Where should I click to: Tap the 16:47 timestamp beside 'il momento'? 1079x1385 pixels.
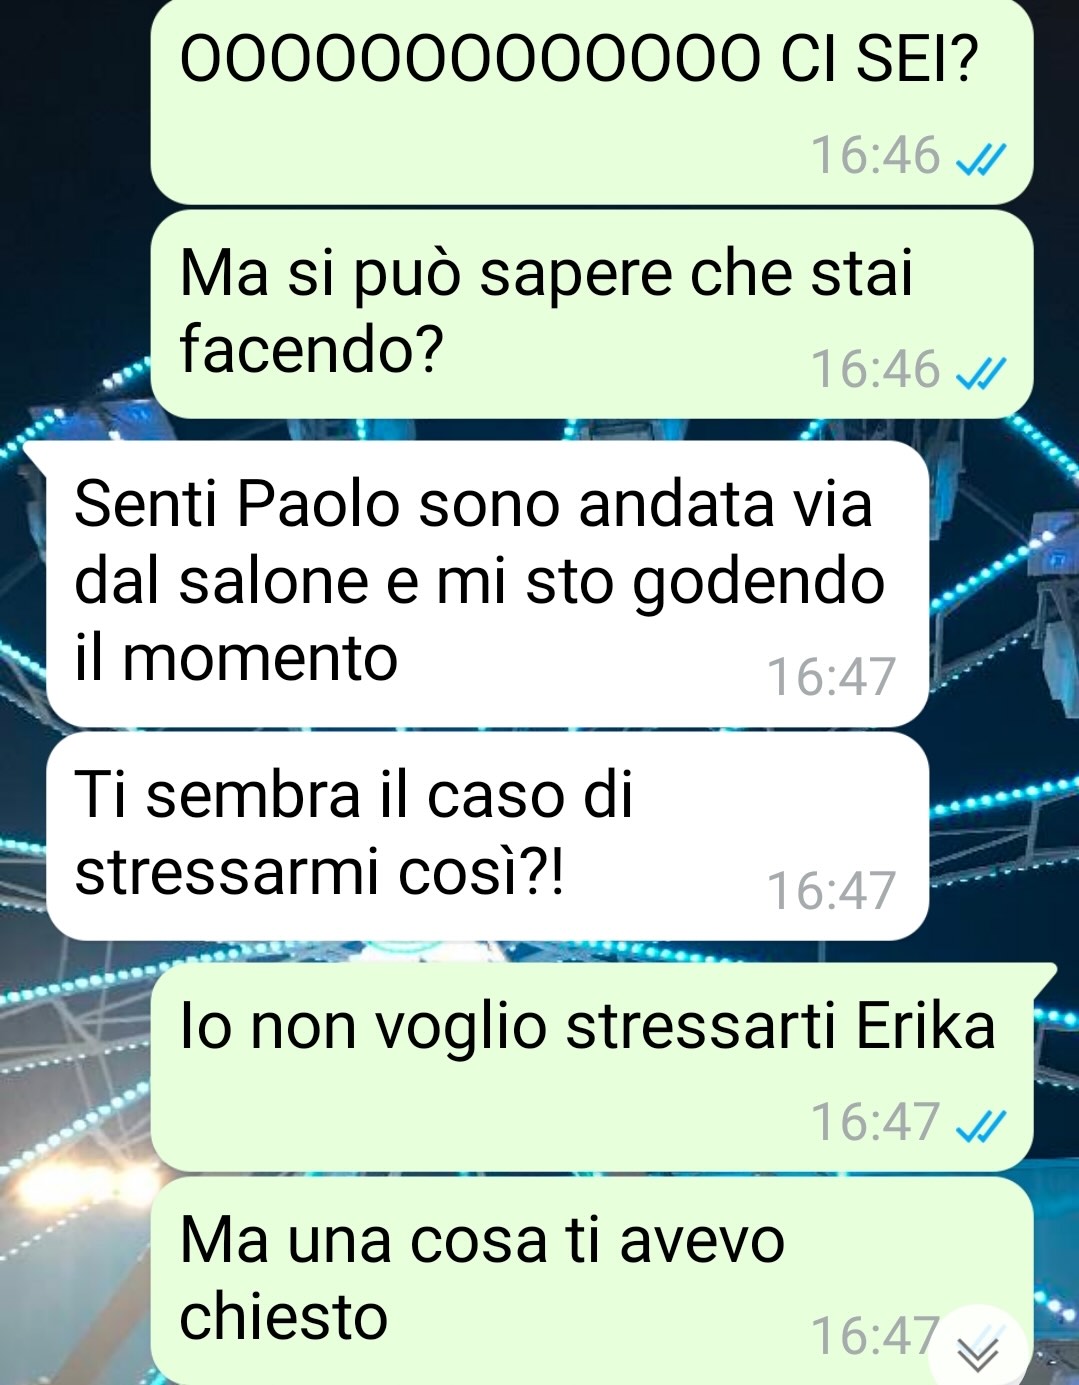coord(830,677)
